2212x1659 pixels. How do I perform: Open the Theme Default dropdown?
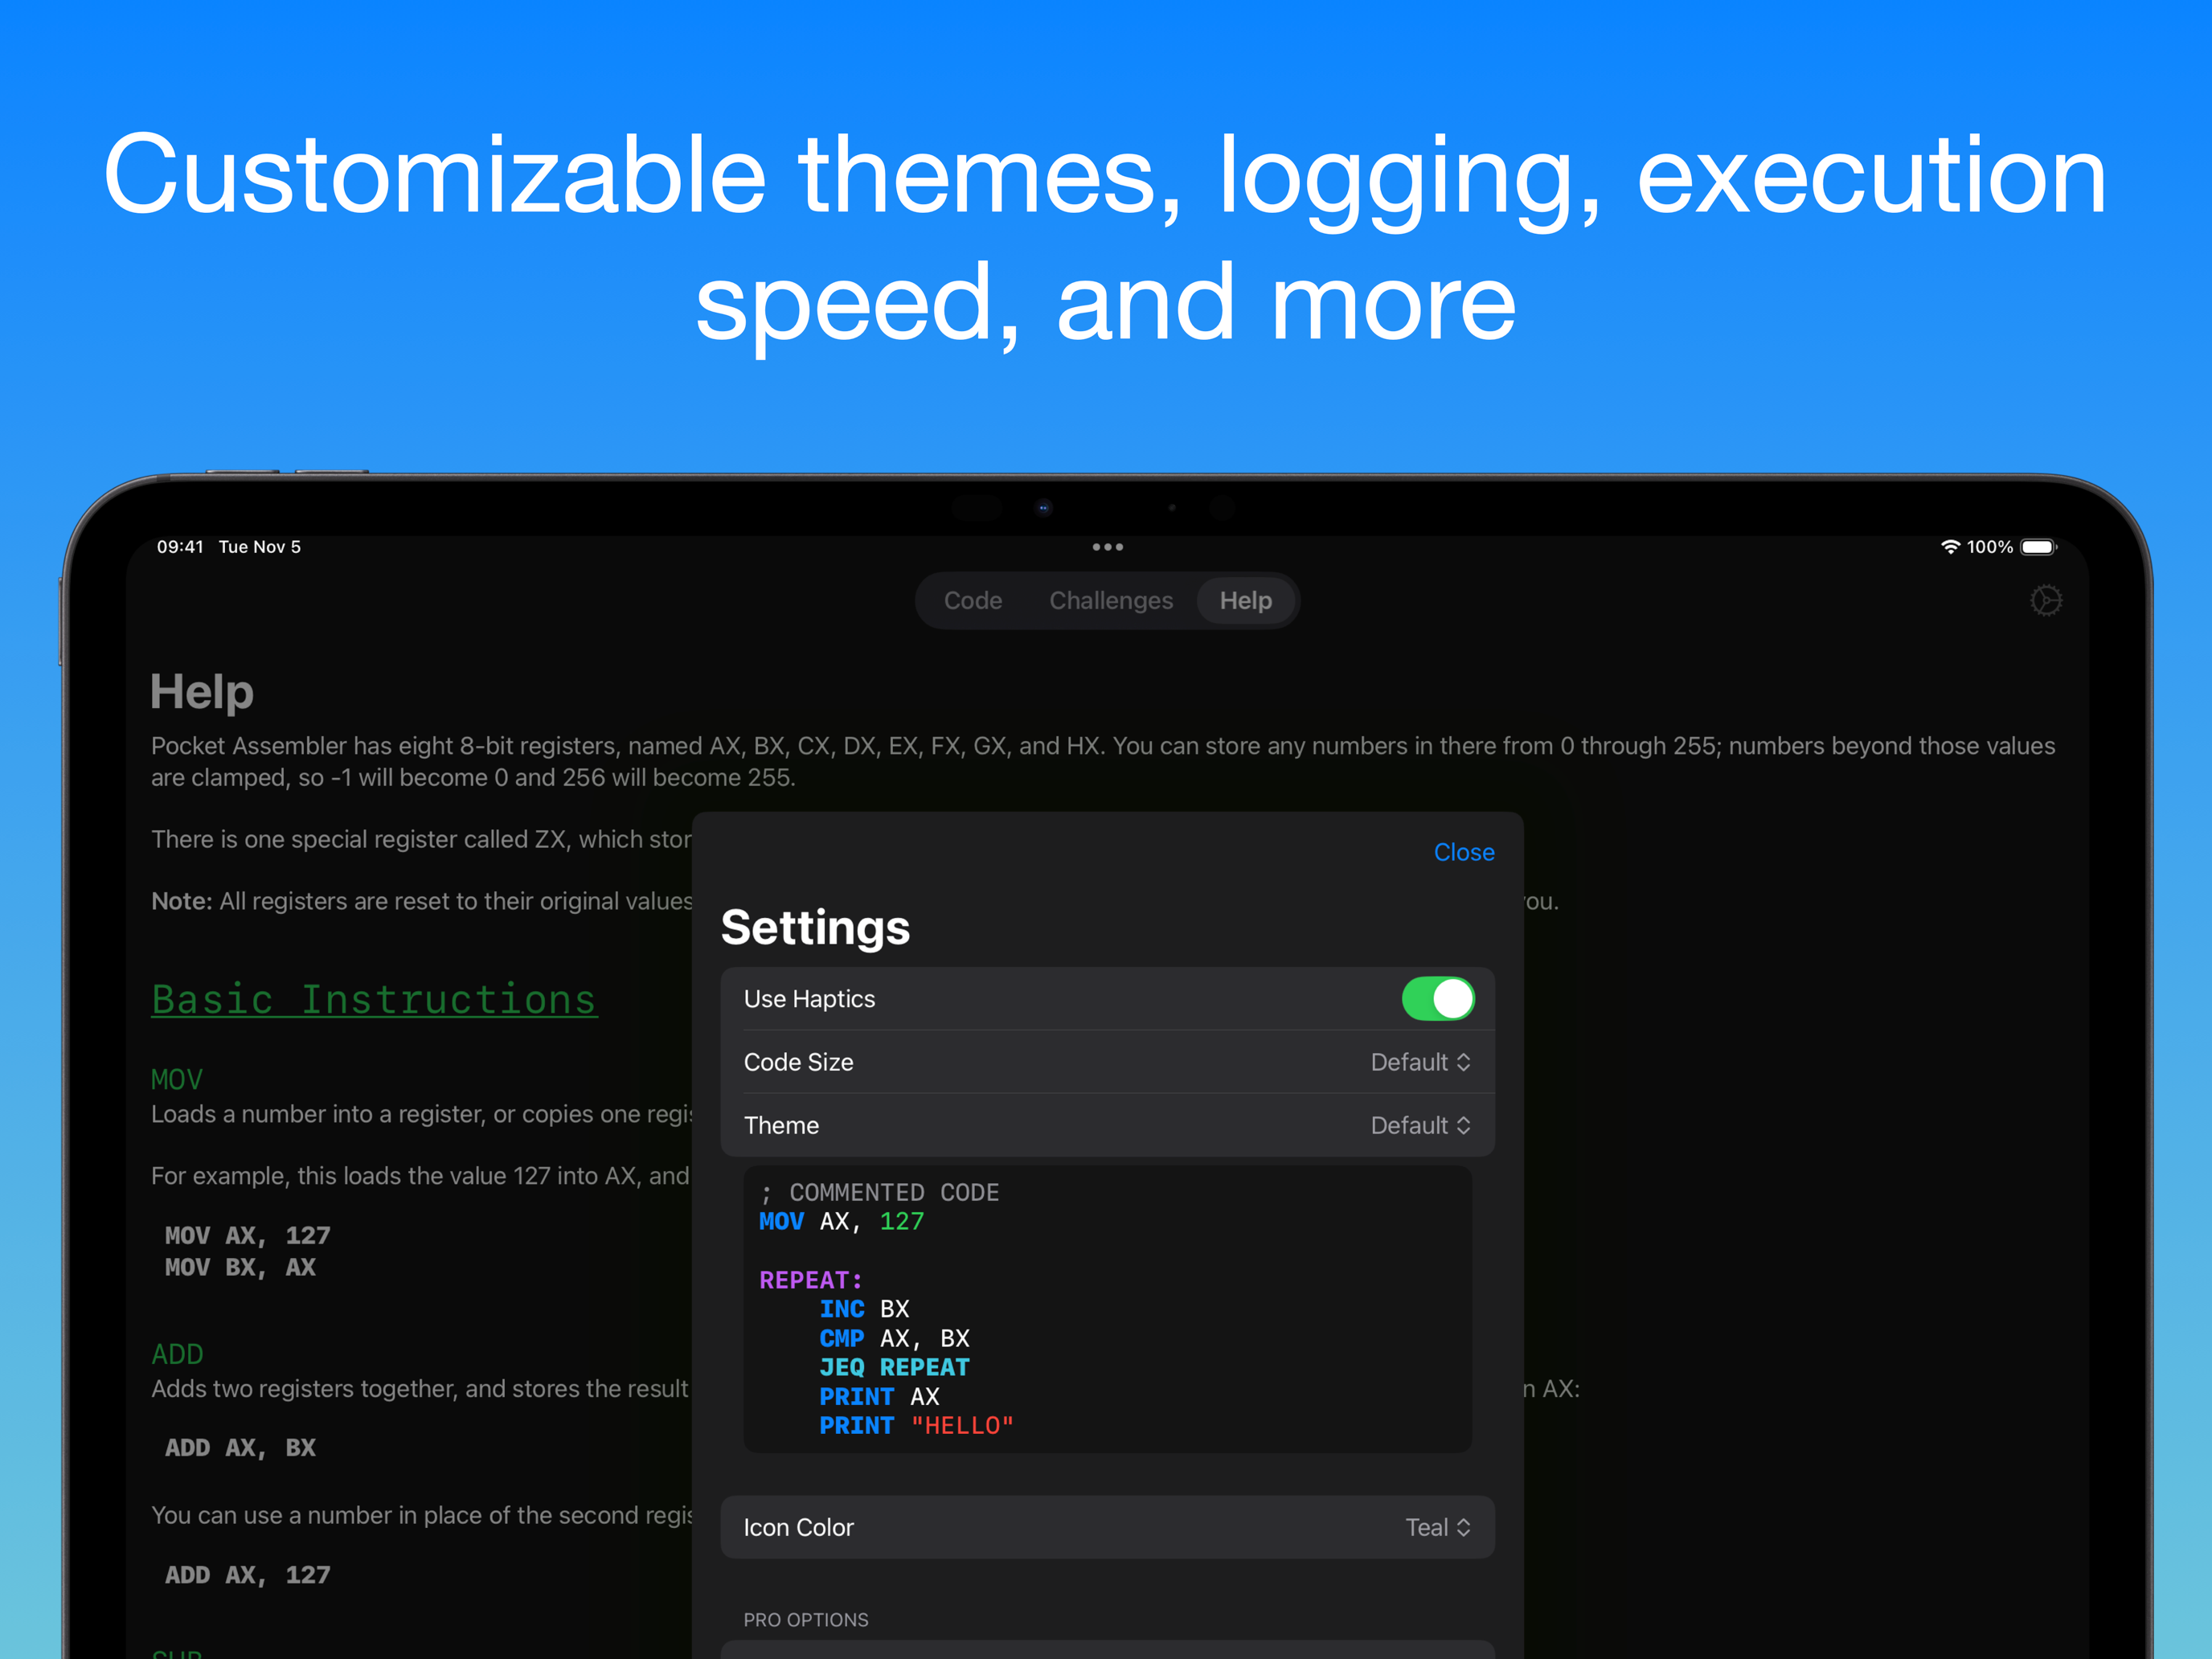(1420, 1125)
